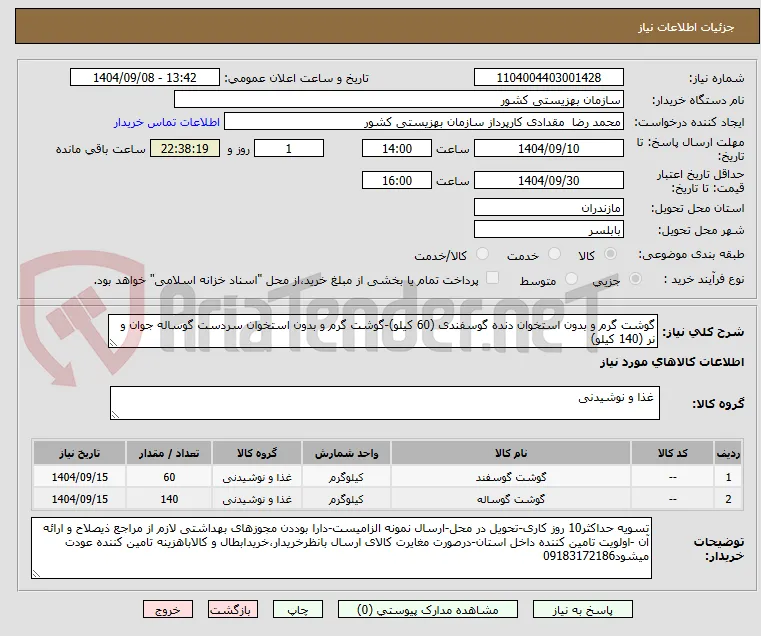Click the resize grip of شرح کلی نیاز box
Viewport: 761px width, 636px height.
click(113, 343)
